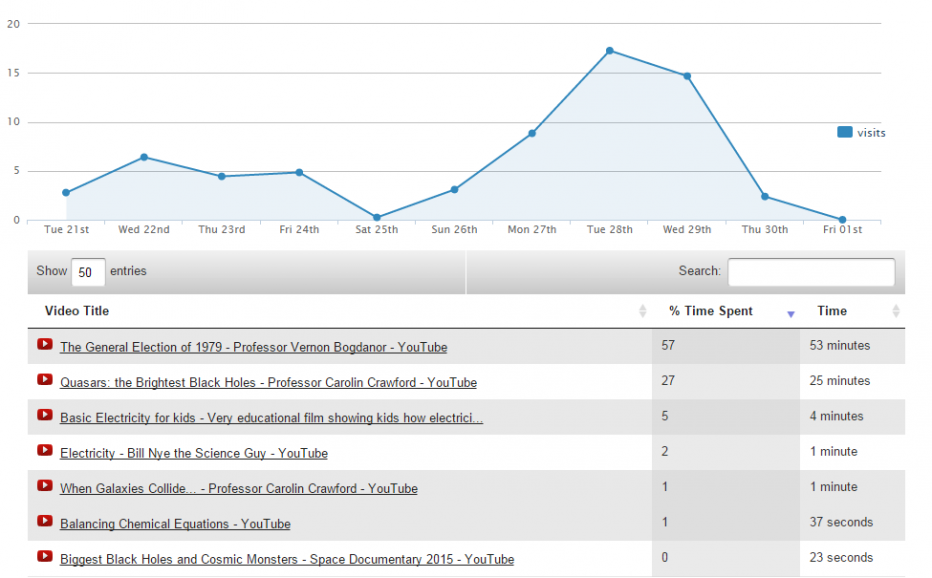
Task: Click YouTube icon beside Balancing Chemical Equations
Action: (x=45, y=521)
